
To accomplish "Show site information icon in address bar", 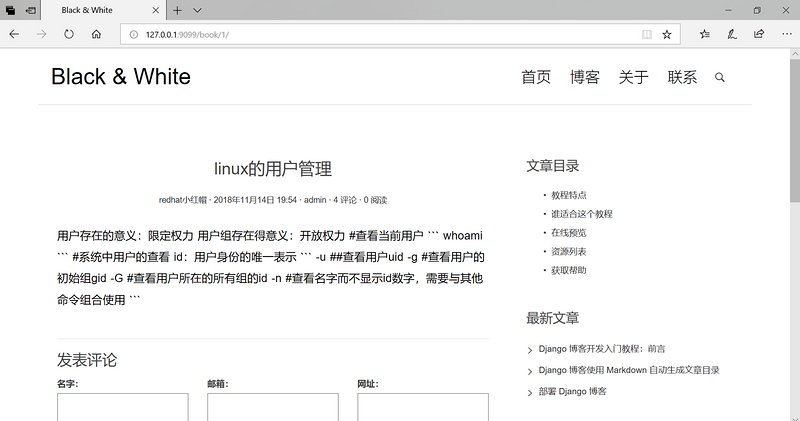I will click(134, 35).
